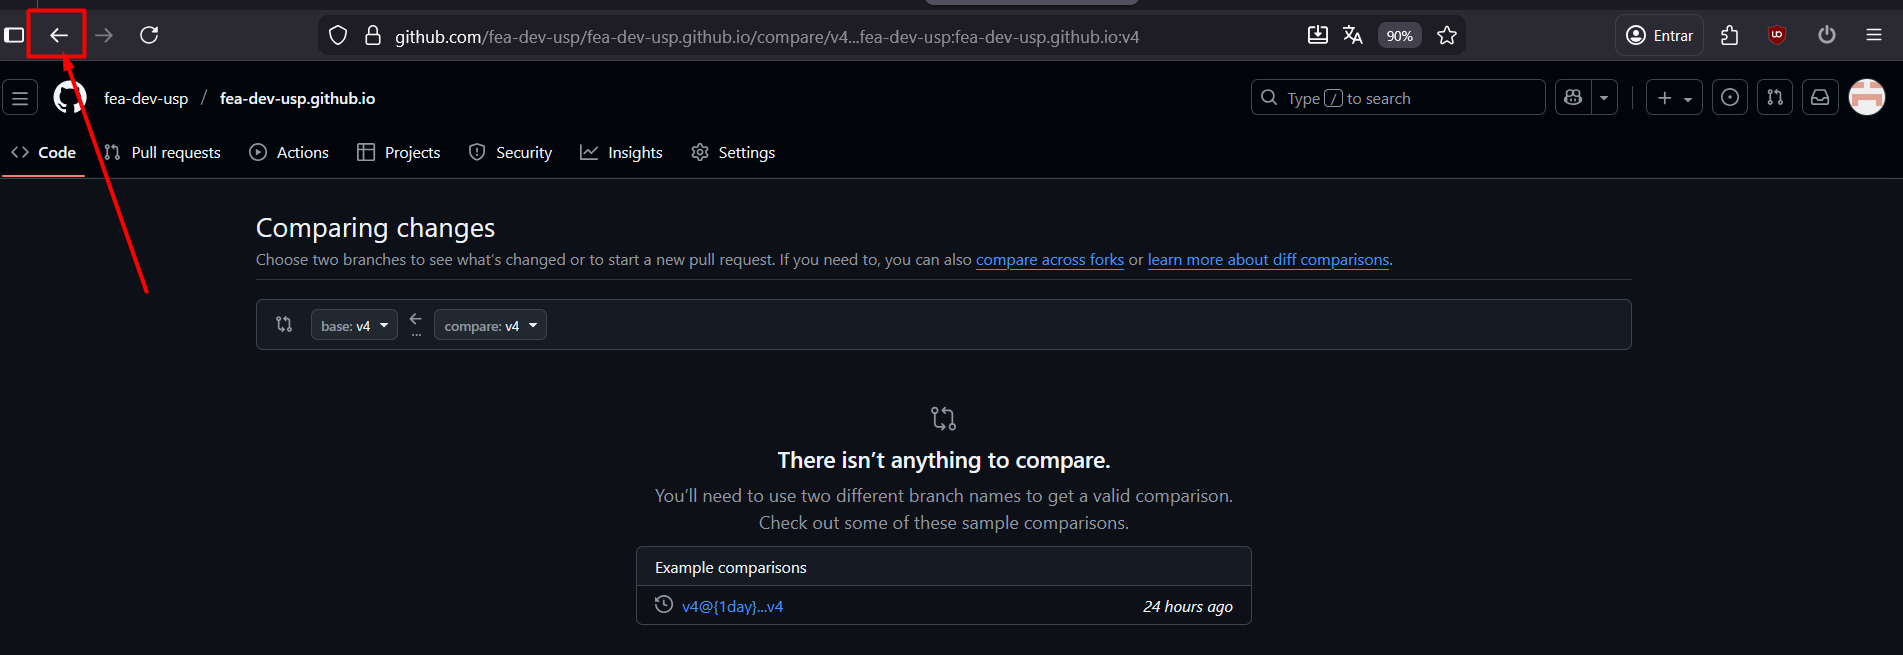The width and height of the screenshot is (1903, 655).
Task: Expand the compare: v4 branch dropdown
Action: 490,326
